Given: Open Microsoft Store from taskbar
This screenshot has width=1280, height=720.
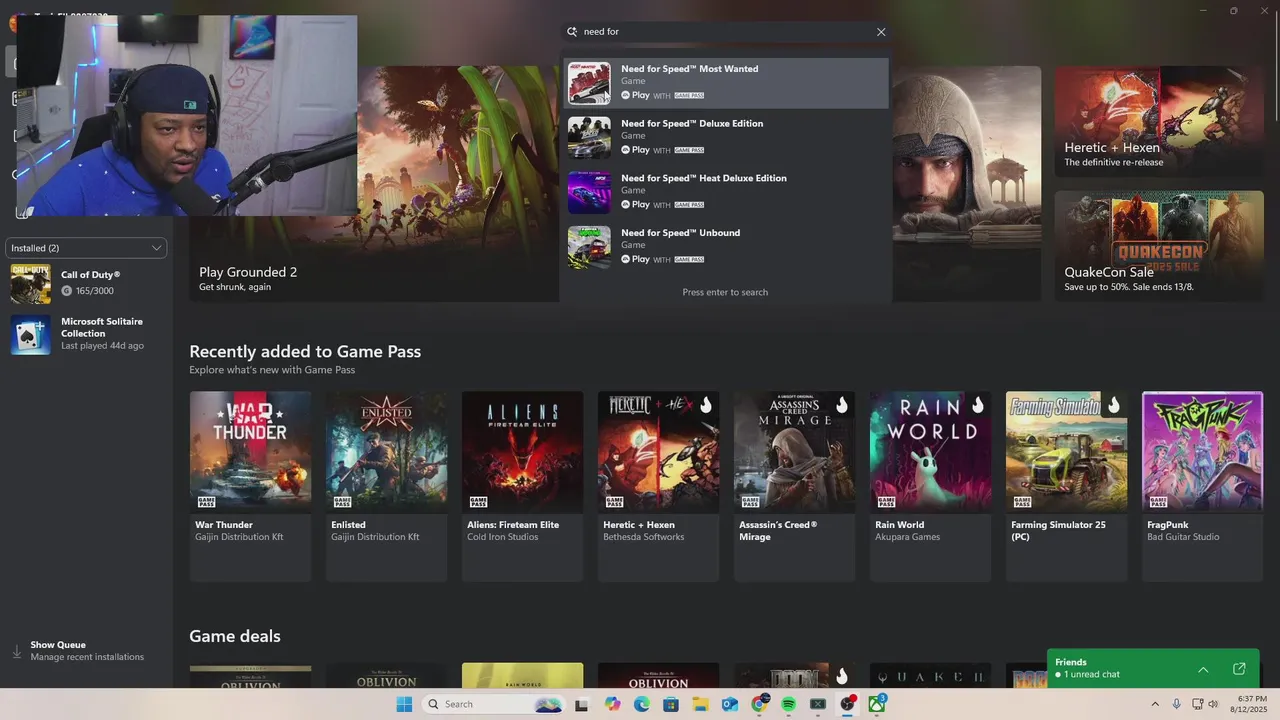Looking at the screenshot, I should (671, 704).
